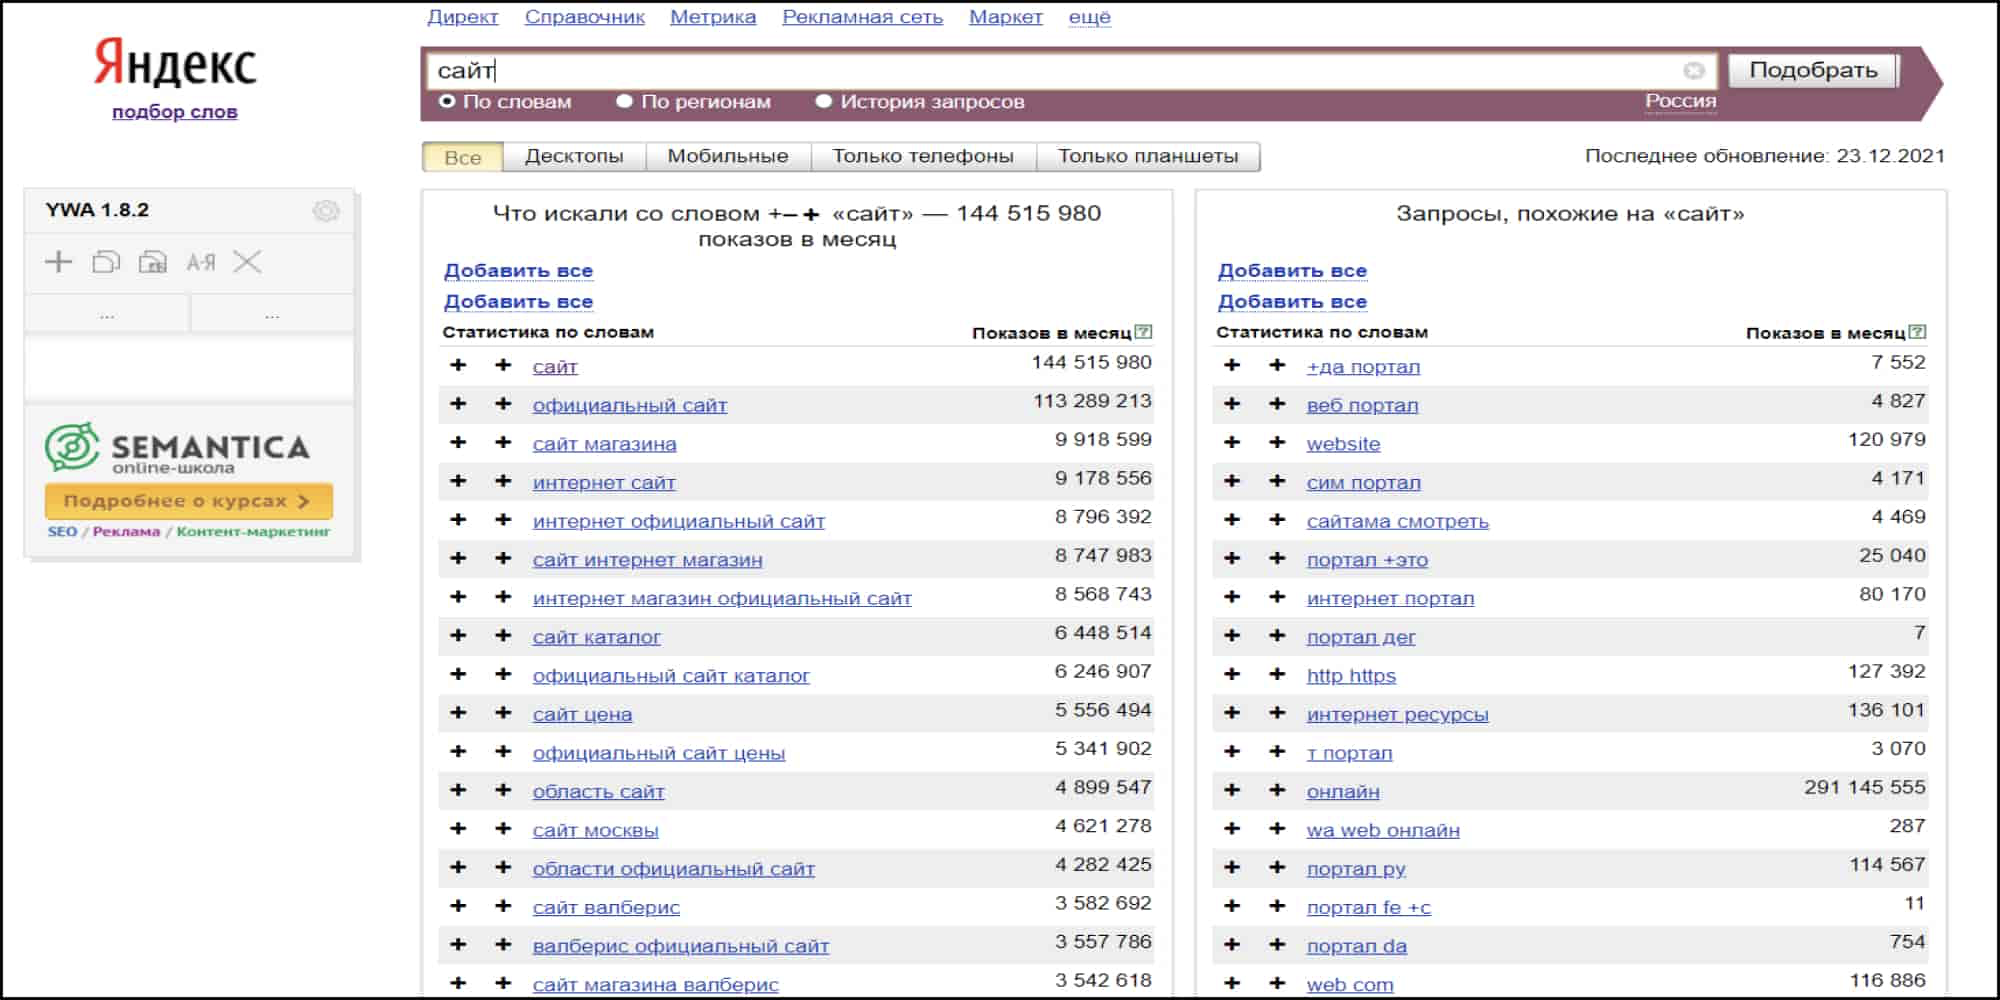Click the YWA copy with frequencies icon
The image size is (2000, 1000).
(153, 262)
